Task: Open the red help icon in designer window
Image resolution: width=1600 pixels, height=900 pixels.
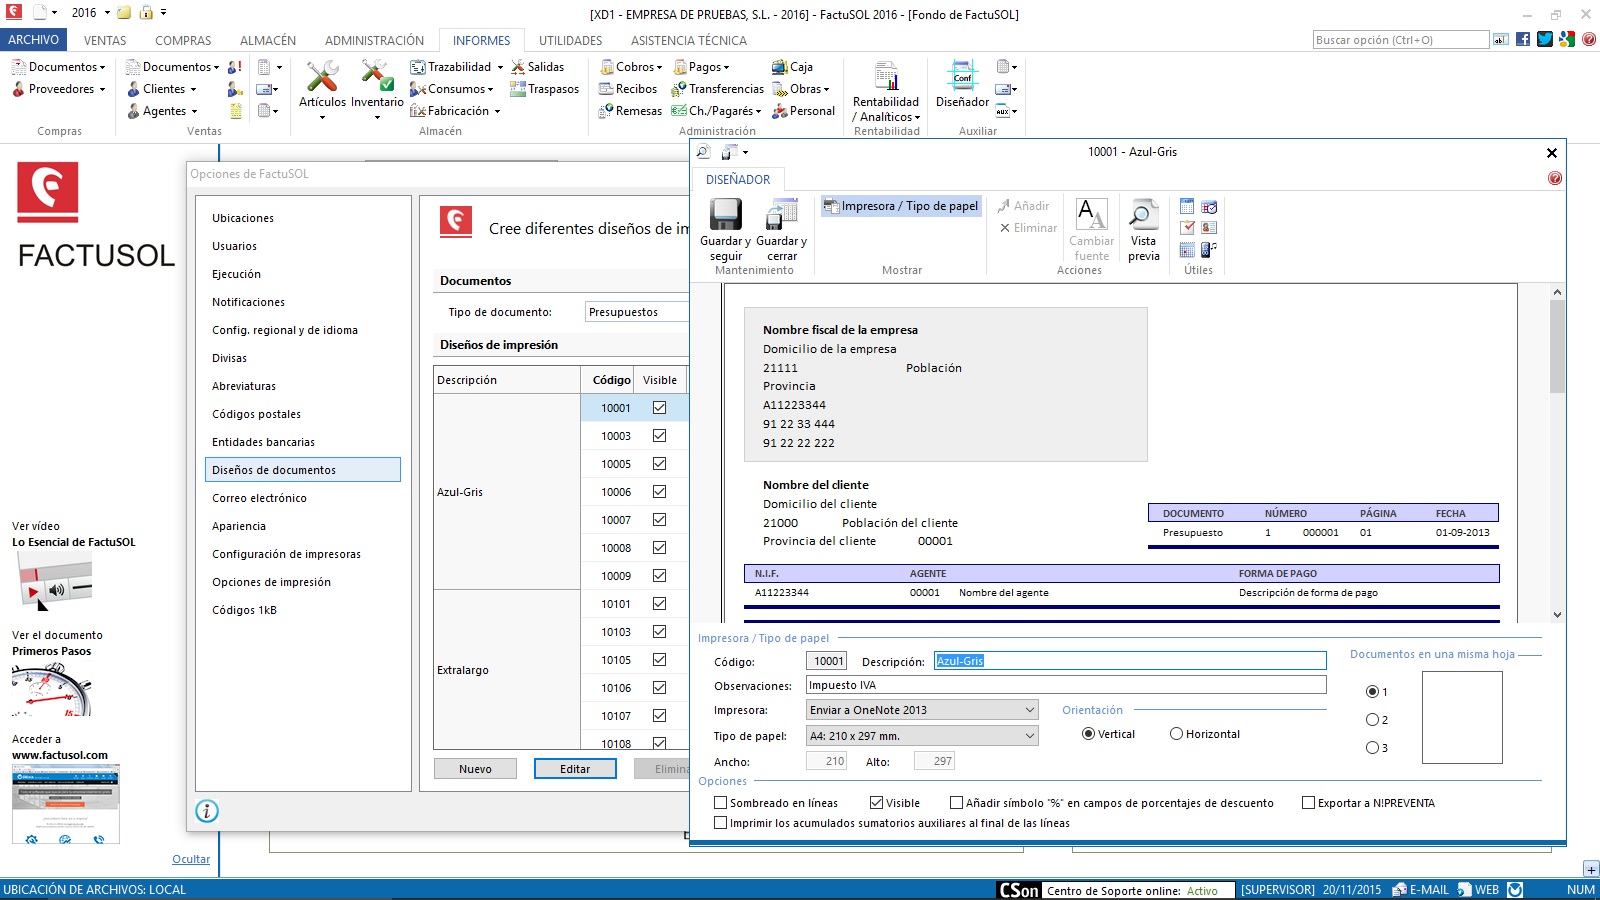Action: [x=1554, y=178]
